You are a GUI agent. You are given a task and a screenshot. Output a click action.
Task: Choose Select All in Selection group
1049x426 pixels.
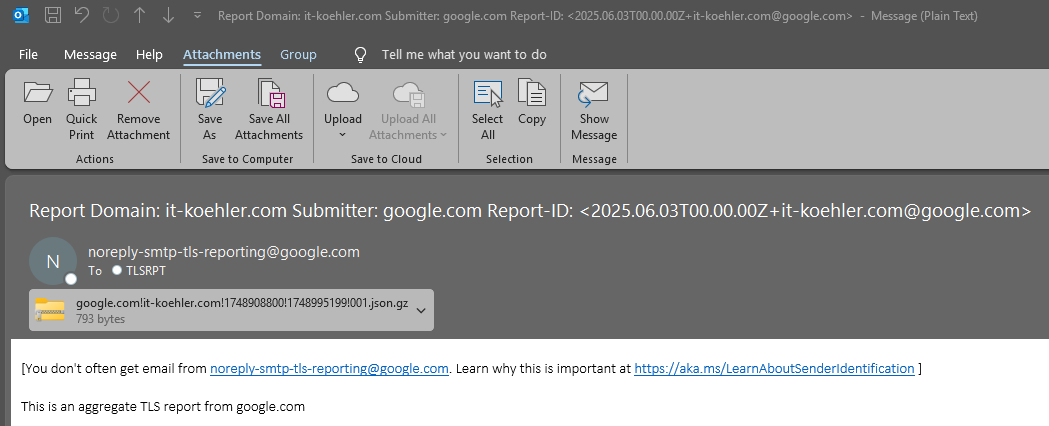click(488, 110)
